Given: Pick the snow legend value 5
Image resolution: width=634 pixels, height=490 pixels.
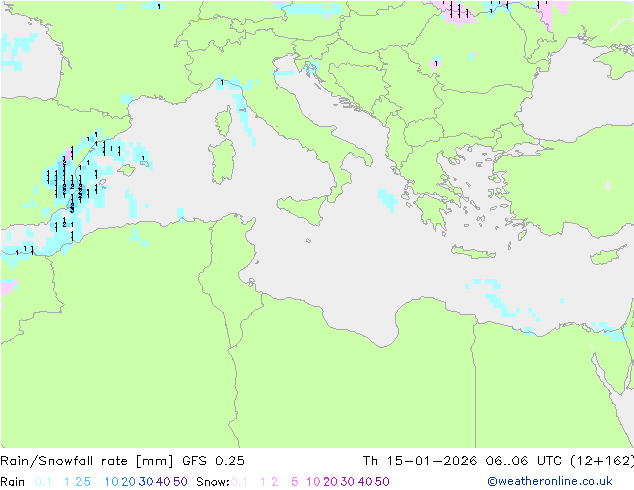Looking at the screenshot, I should coord(295,482).
